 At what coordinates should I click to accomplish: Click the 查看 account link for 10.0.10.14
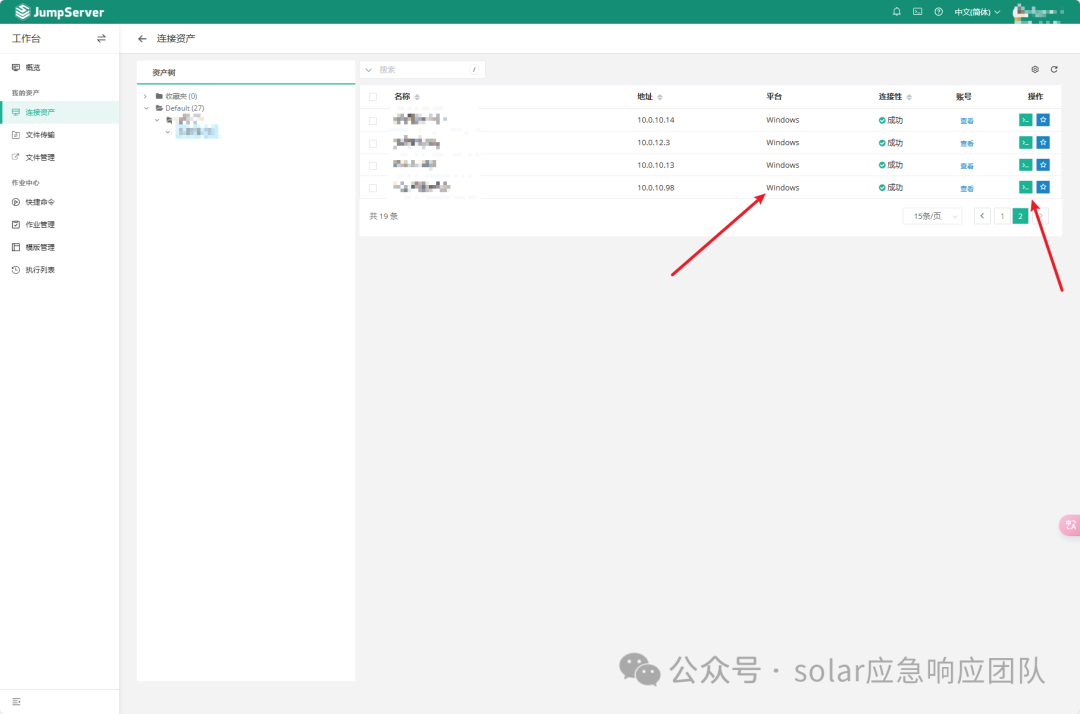pos(966,120)
